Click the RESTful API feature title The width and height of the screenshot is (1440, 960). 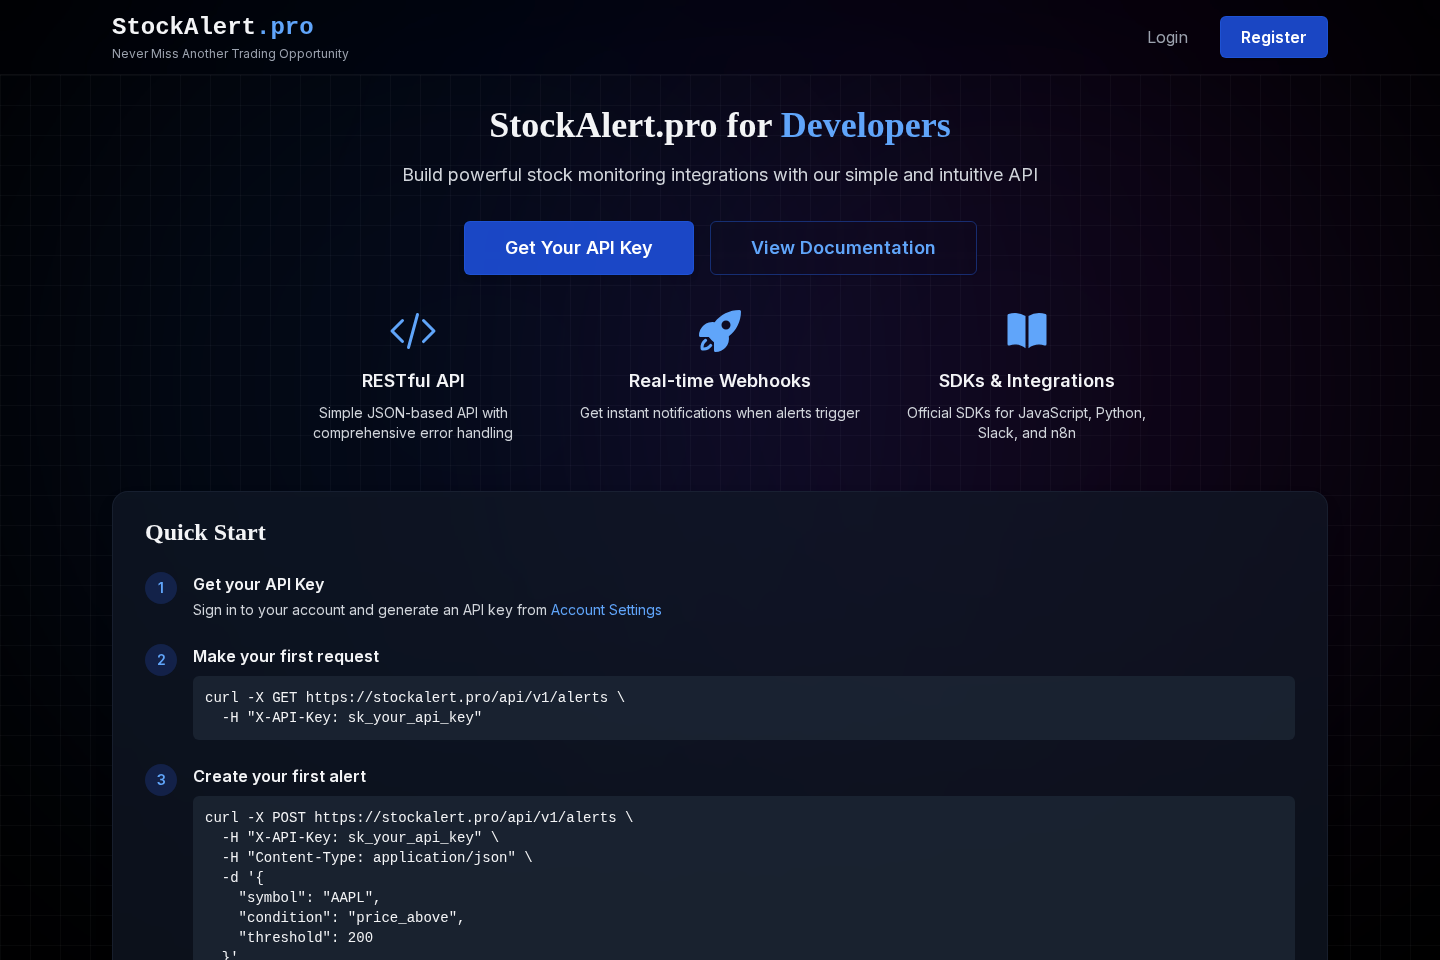pyautogui.click(x=413, y=381)
